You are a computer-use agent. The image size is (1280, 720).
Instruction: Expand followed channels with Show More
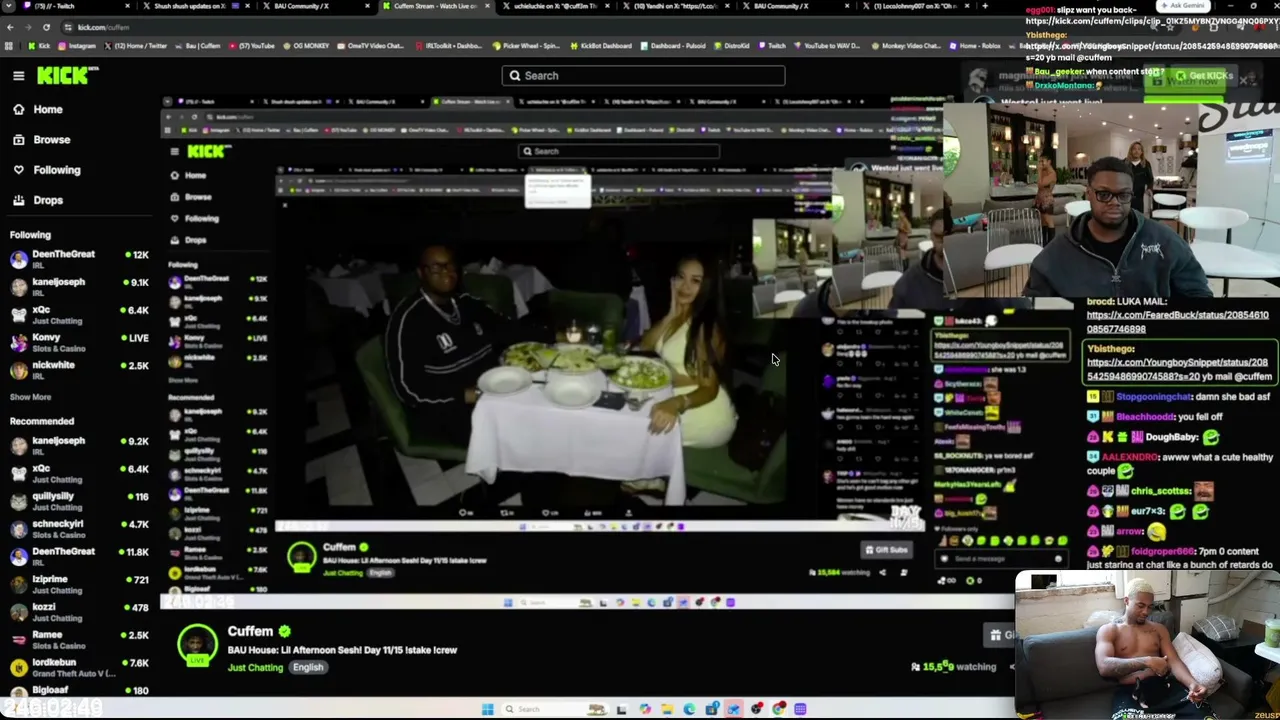30,397
